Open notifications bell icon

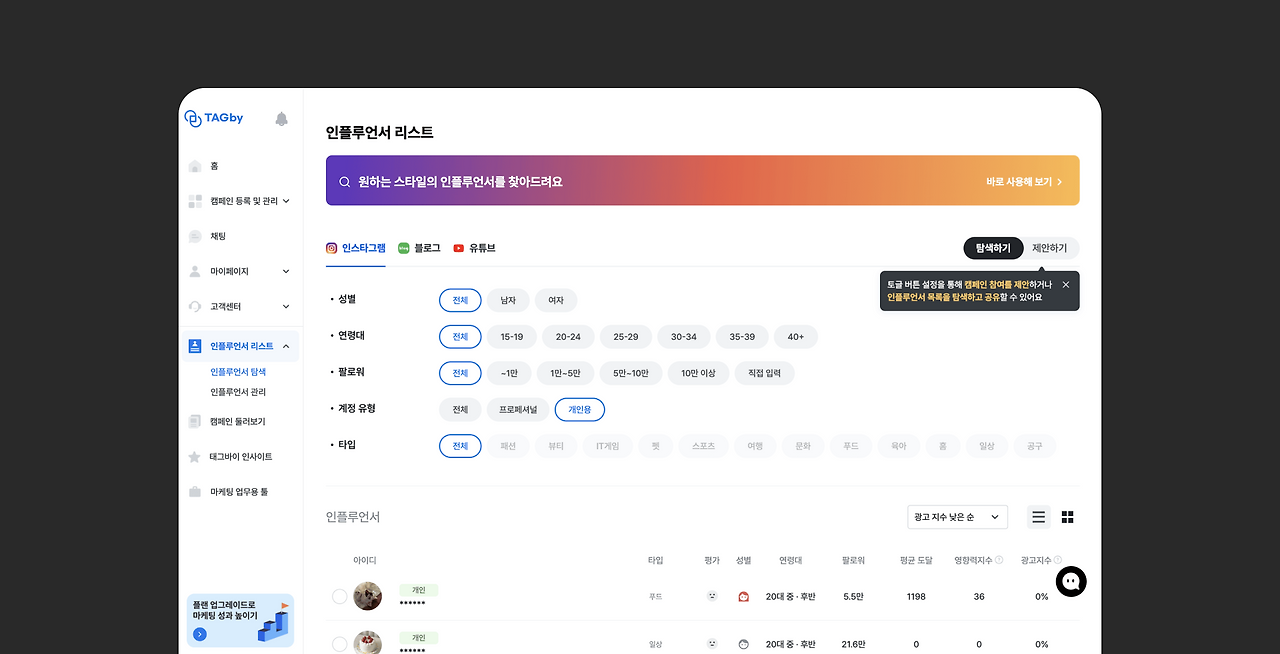click(281, 119)
